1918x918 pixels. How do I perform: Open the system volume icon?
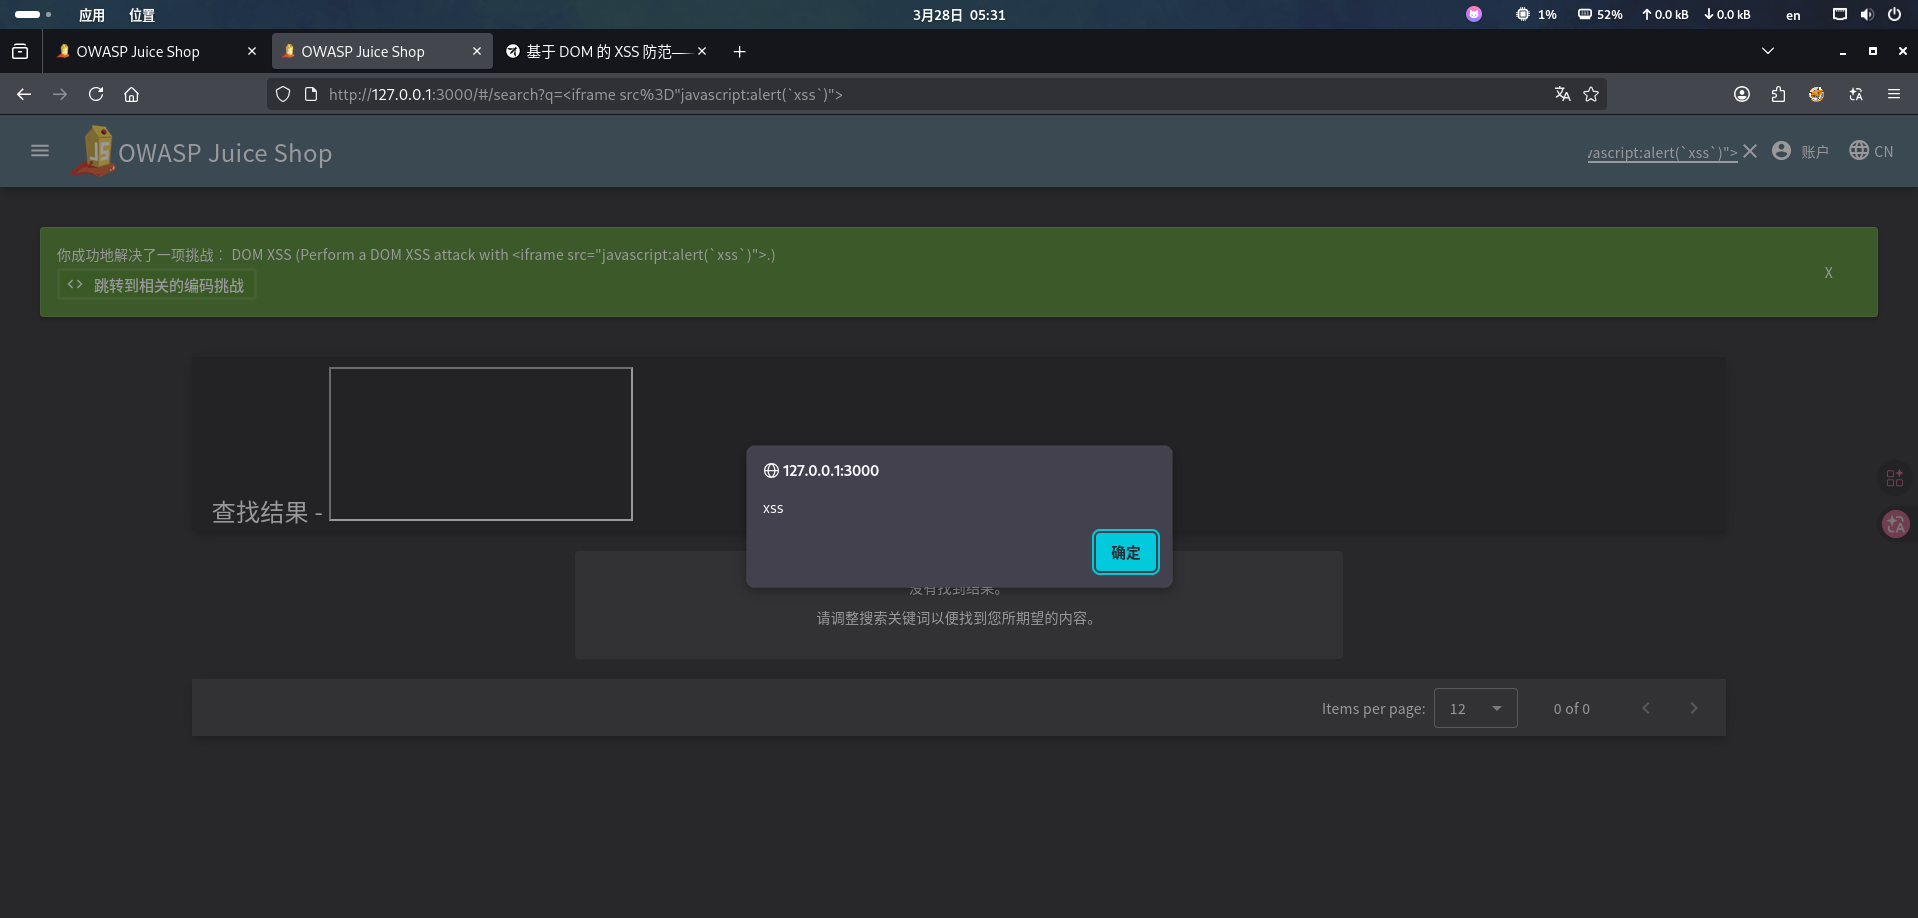(1867, 15)
